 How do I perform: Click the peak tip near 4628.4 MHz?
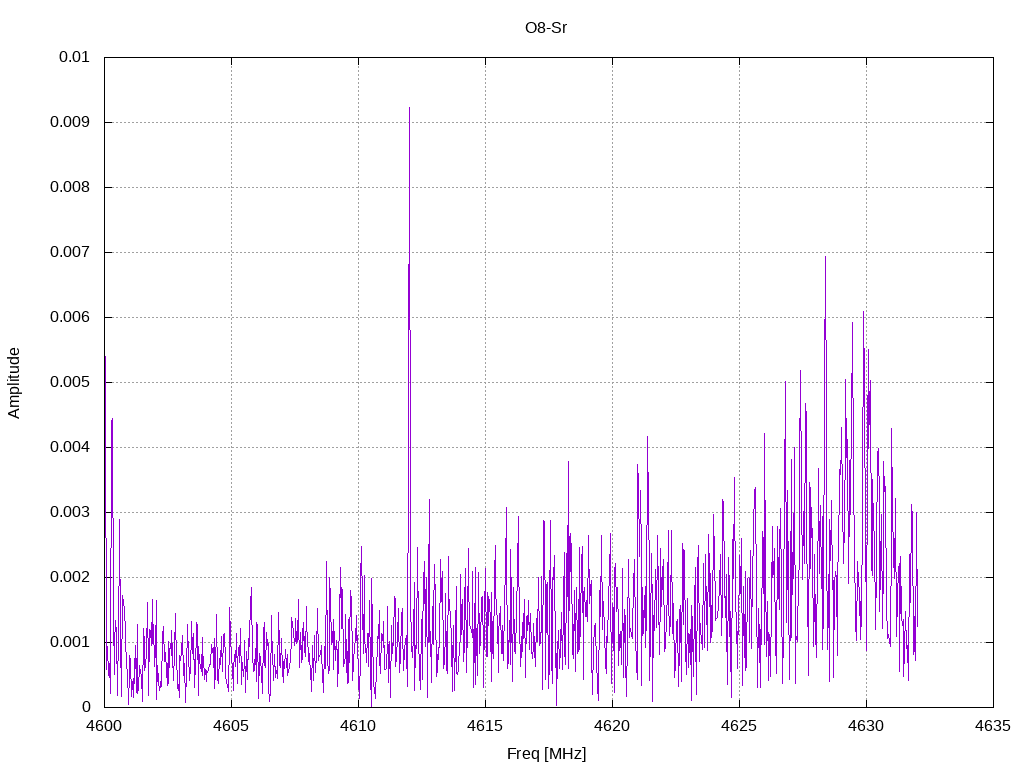click(825, 257)
